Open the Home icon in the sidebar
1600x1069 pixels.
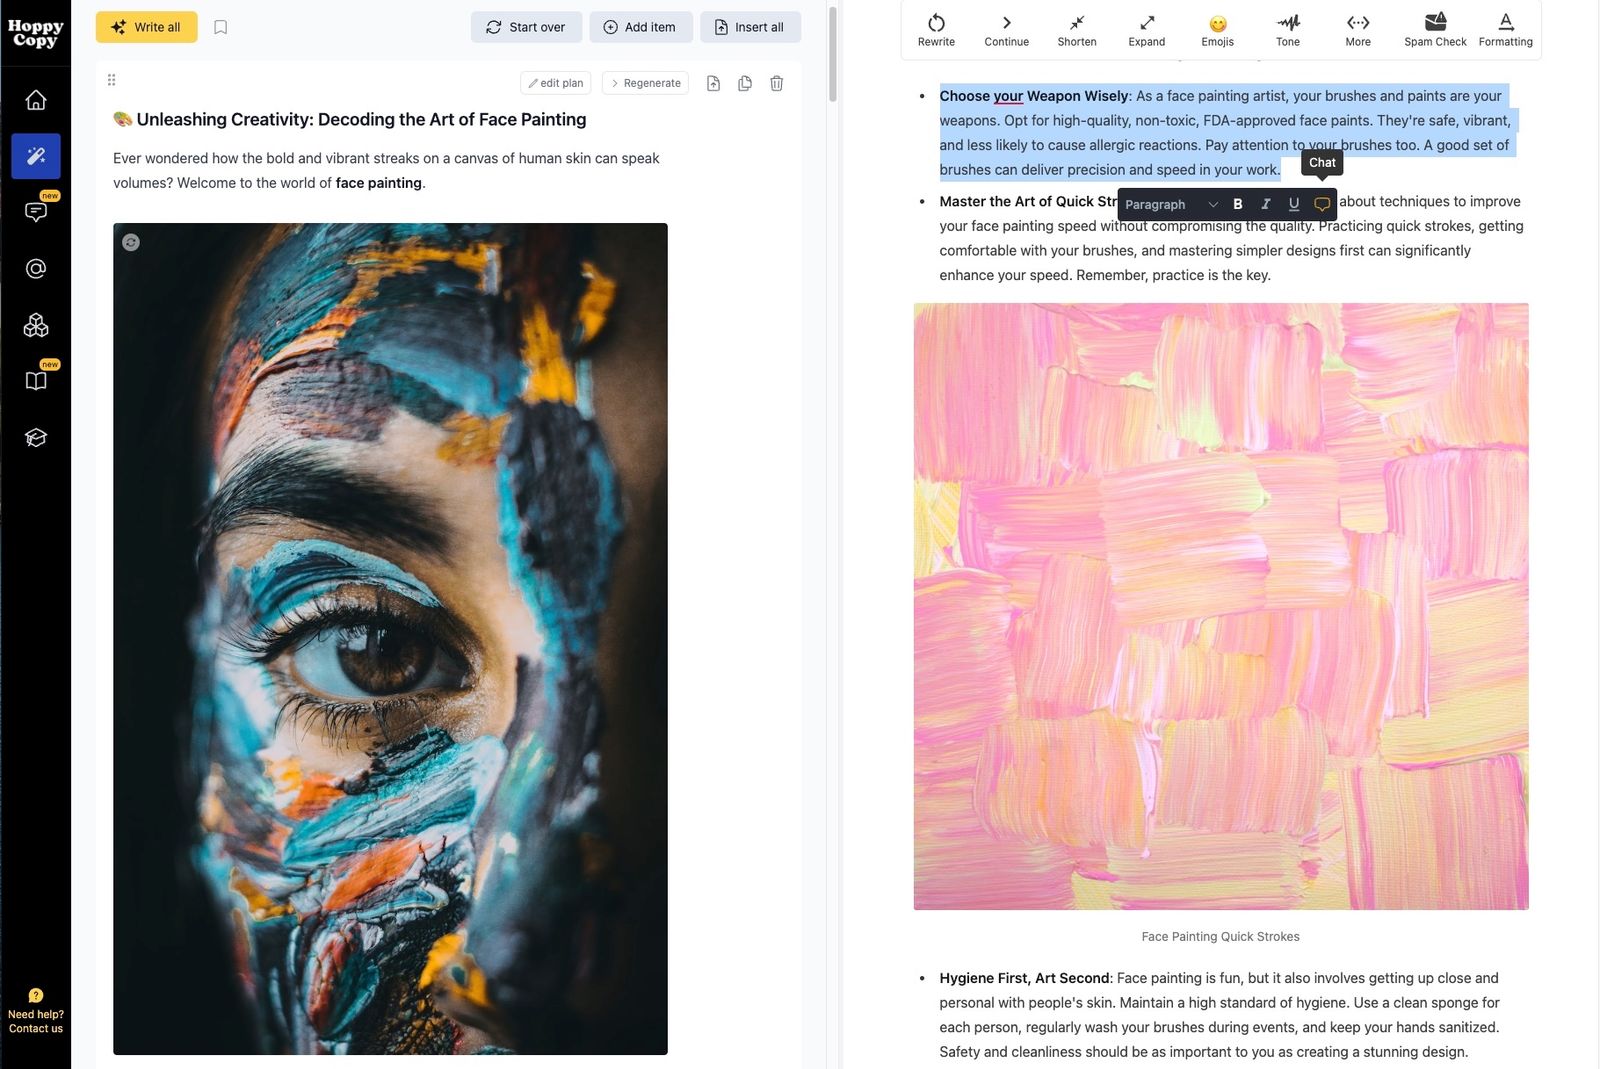point(36,99)
